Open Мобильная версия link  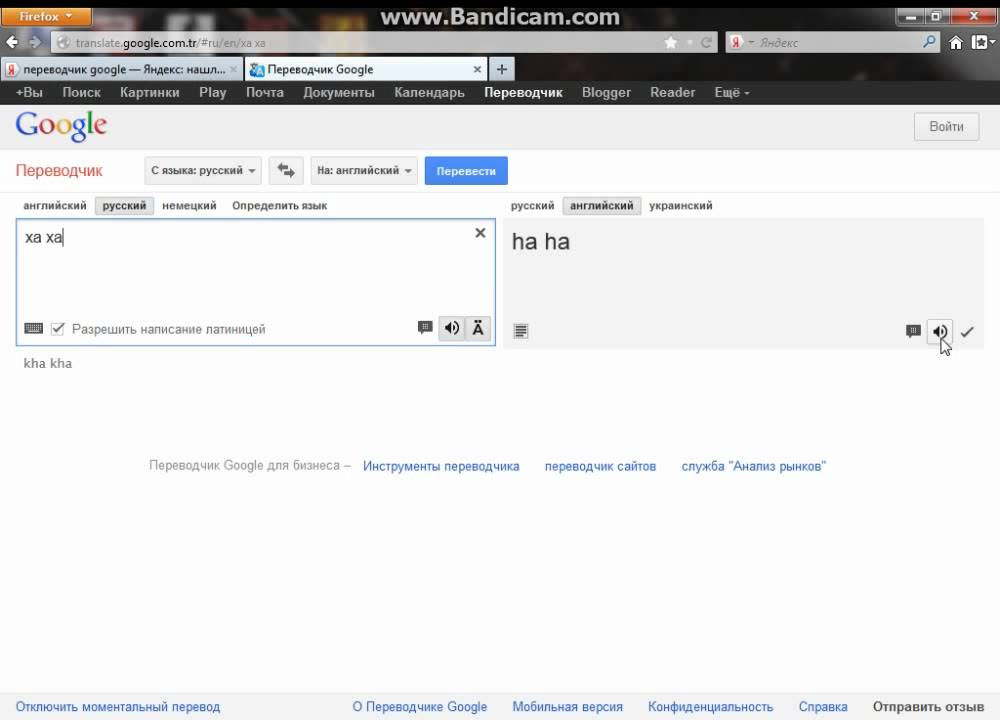tap(568, 707)
